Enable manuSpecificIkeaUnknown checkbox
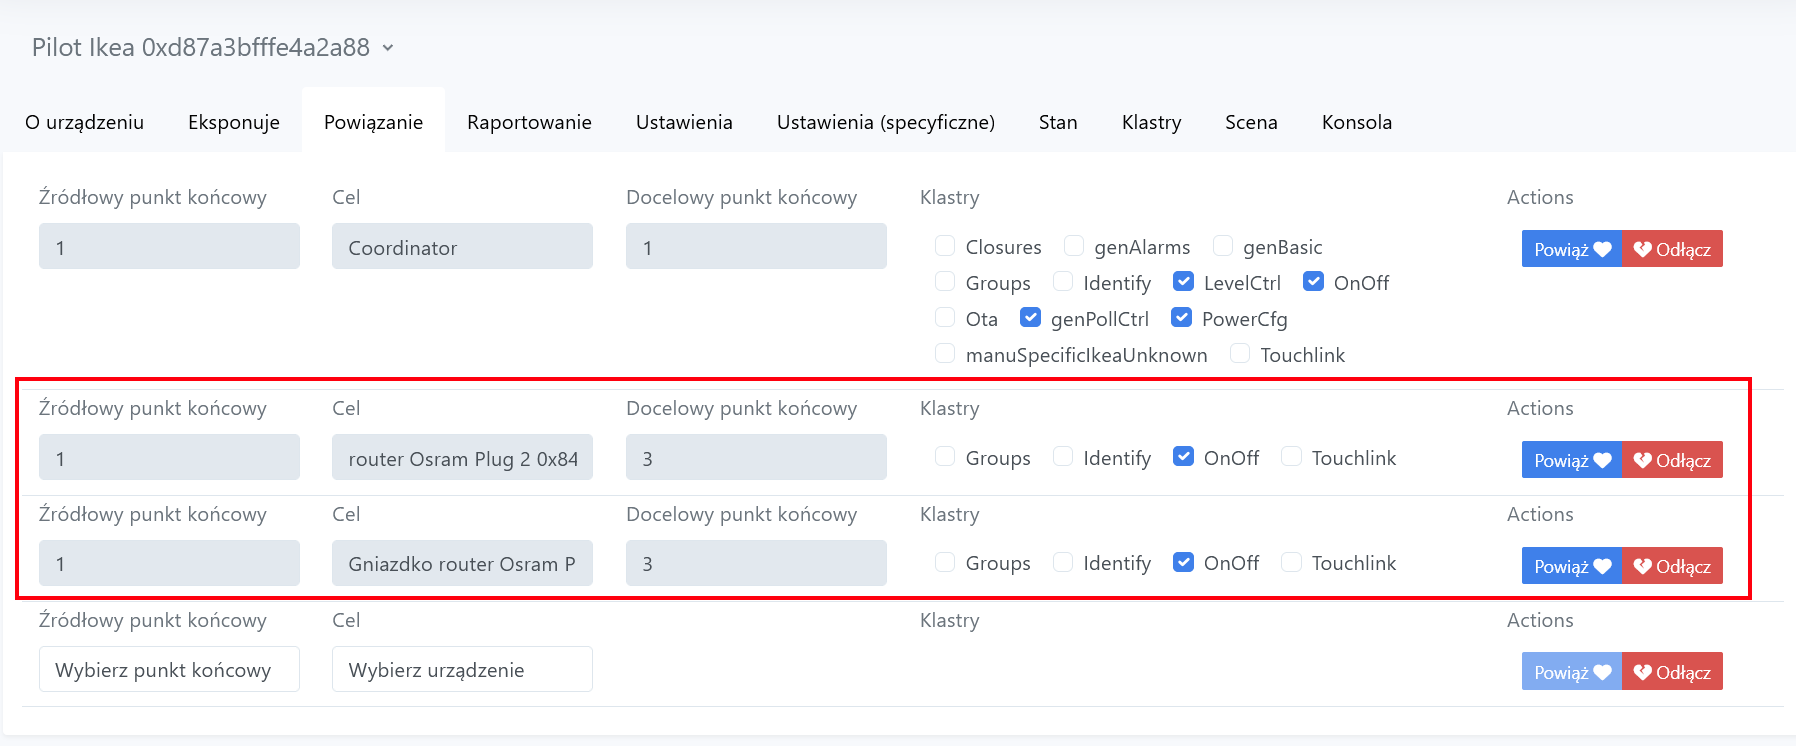 (x=945, y=354)
